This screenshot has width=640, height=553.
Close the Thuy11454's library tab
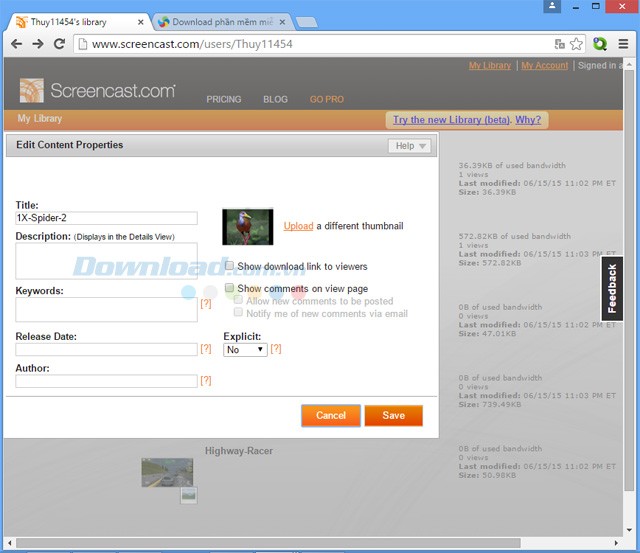tap(140, 22)
